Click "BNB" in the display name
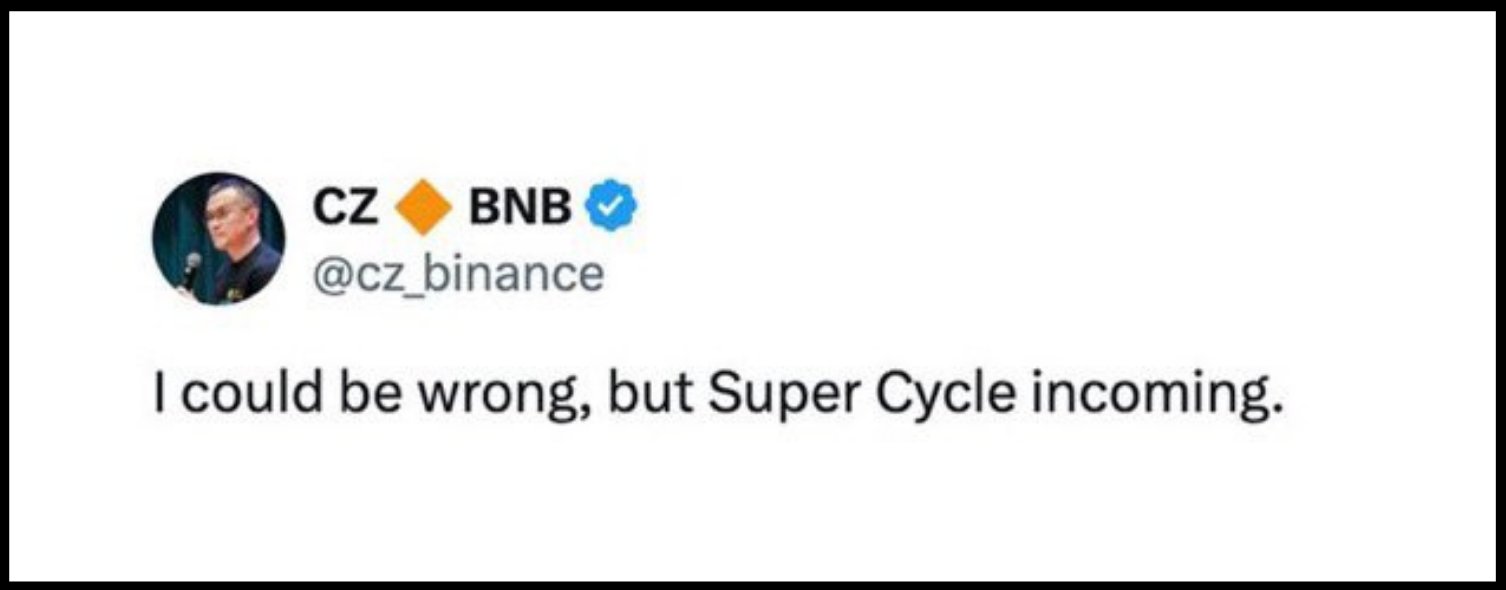1506x590 pixels. 520,207
